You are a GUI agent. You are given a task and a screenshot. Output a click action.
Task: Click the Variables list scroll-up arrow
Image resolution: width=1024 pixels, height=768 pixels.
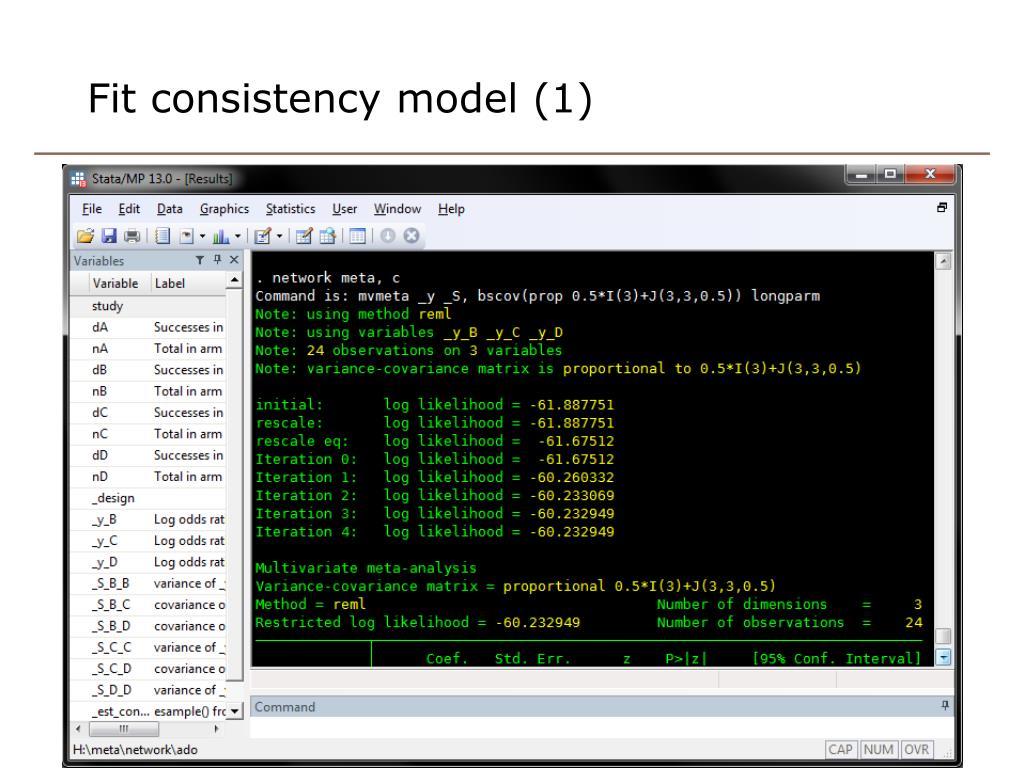(234, 281)
